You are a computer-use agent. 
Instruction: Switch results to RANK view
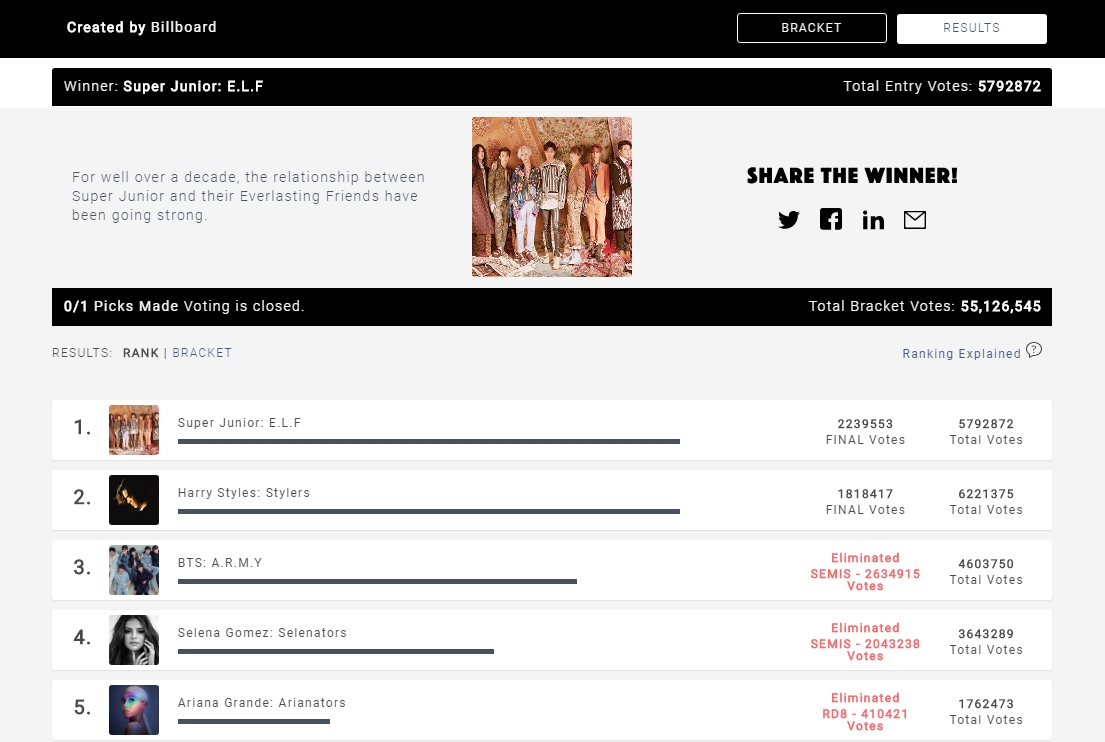click(141, 353)
